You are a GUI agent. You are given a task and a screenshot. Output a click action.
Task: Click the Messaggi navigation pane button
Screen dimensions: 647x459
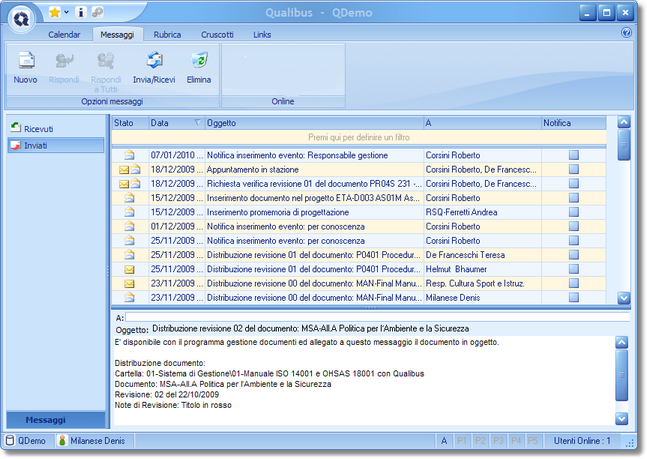(56, 420)
